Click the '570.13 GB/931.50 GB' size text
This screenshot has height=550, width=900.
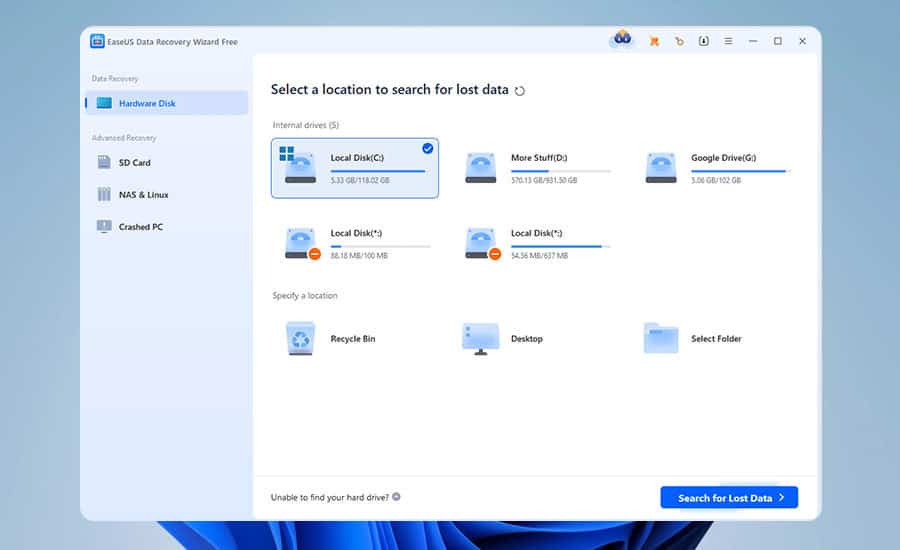(544, 180)
